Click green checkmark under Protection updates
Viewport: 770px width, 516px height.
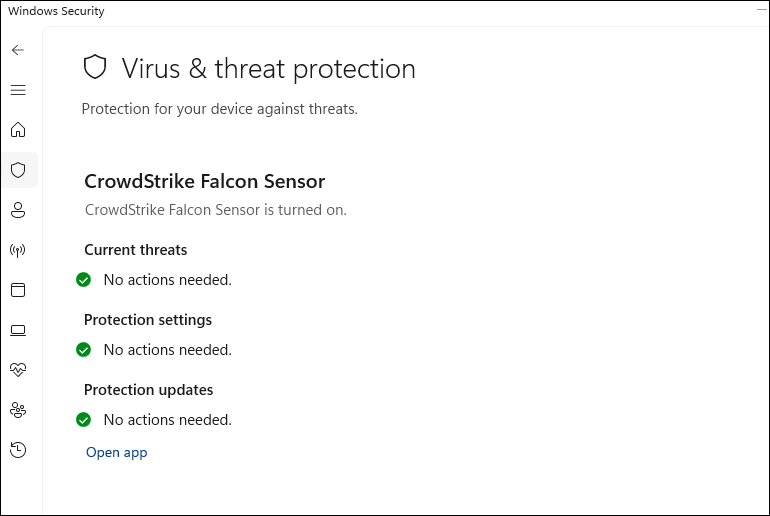point(84,420)
